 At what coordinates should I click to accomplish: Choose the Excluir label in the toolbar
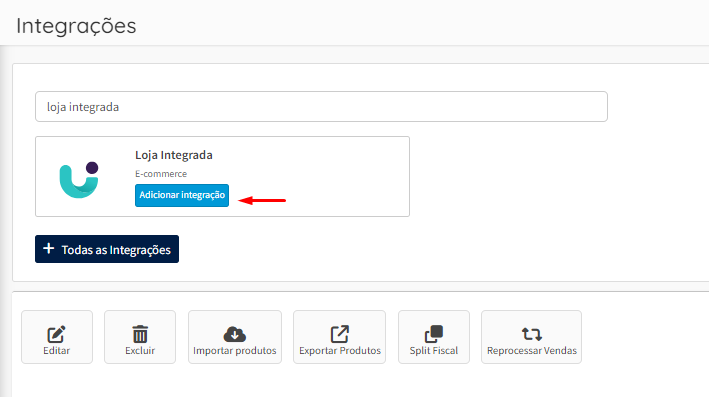pyautogui.click(x=140, y=350)
